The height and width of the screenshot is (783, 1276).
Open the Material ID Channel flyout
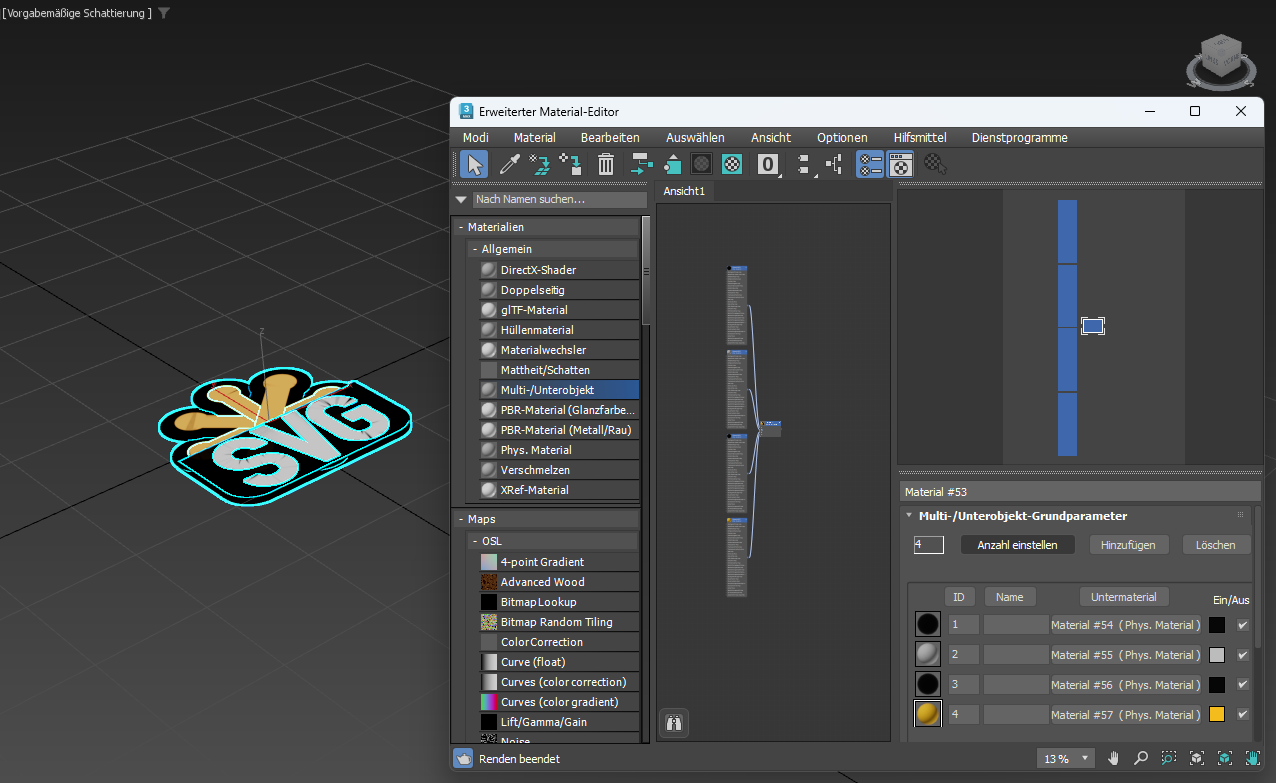click(x=768, y=164)
